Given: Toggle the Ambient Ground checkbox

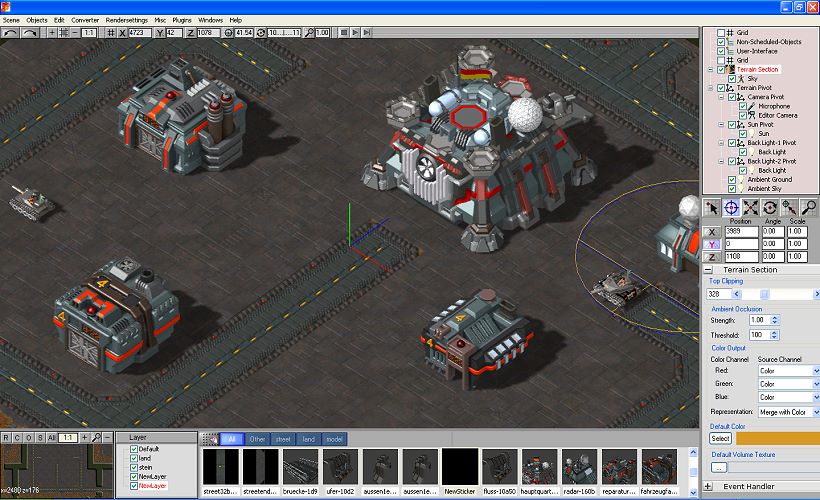Looking at the screenshot, I should tap(732, 179).
